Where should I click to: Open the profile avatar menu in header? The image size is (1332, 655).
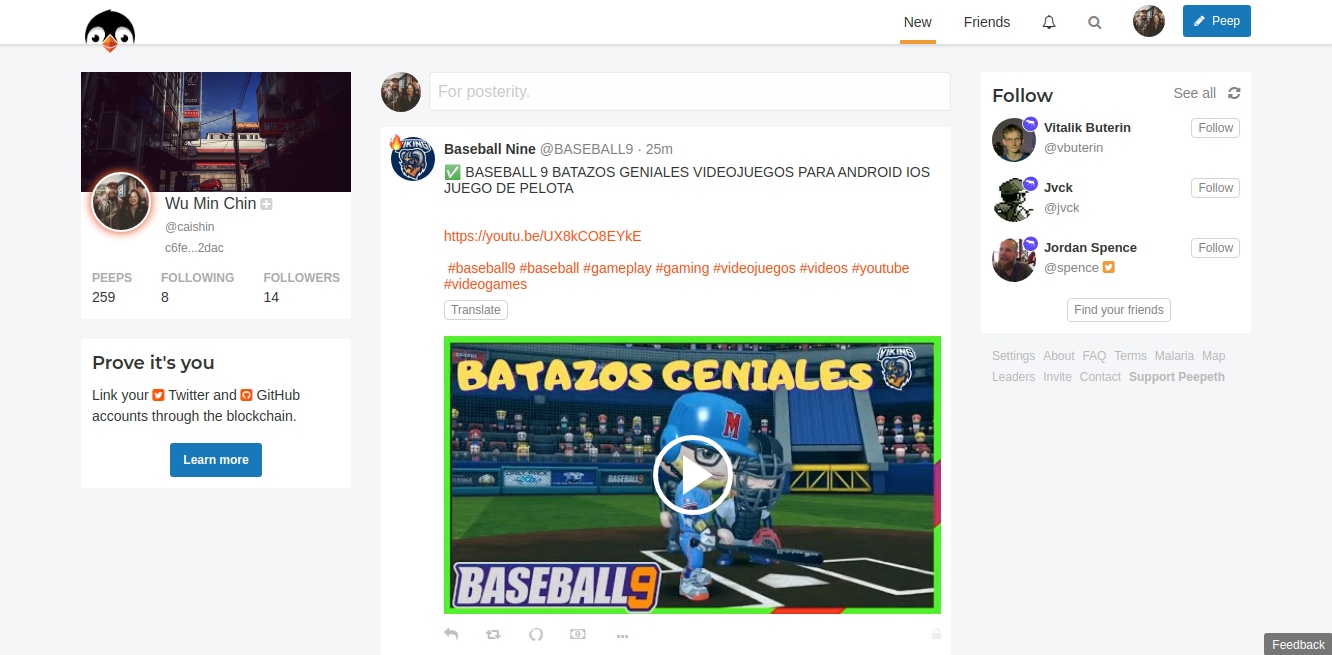click(x=1149, y=21)
